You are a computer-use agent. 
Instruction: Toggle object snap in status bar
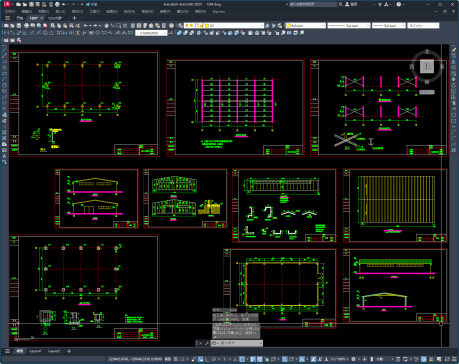click(242, 359)
